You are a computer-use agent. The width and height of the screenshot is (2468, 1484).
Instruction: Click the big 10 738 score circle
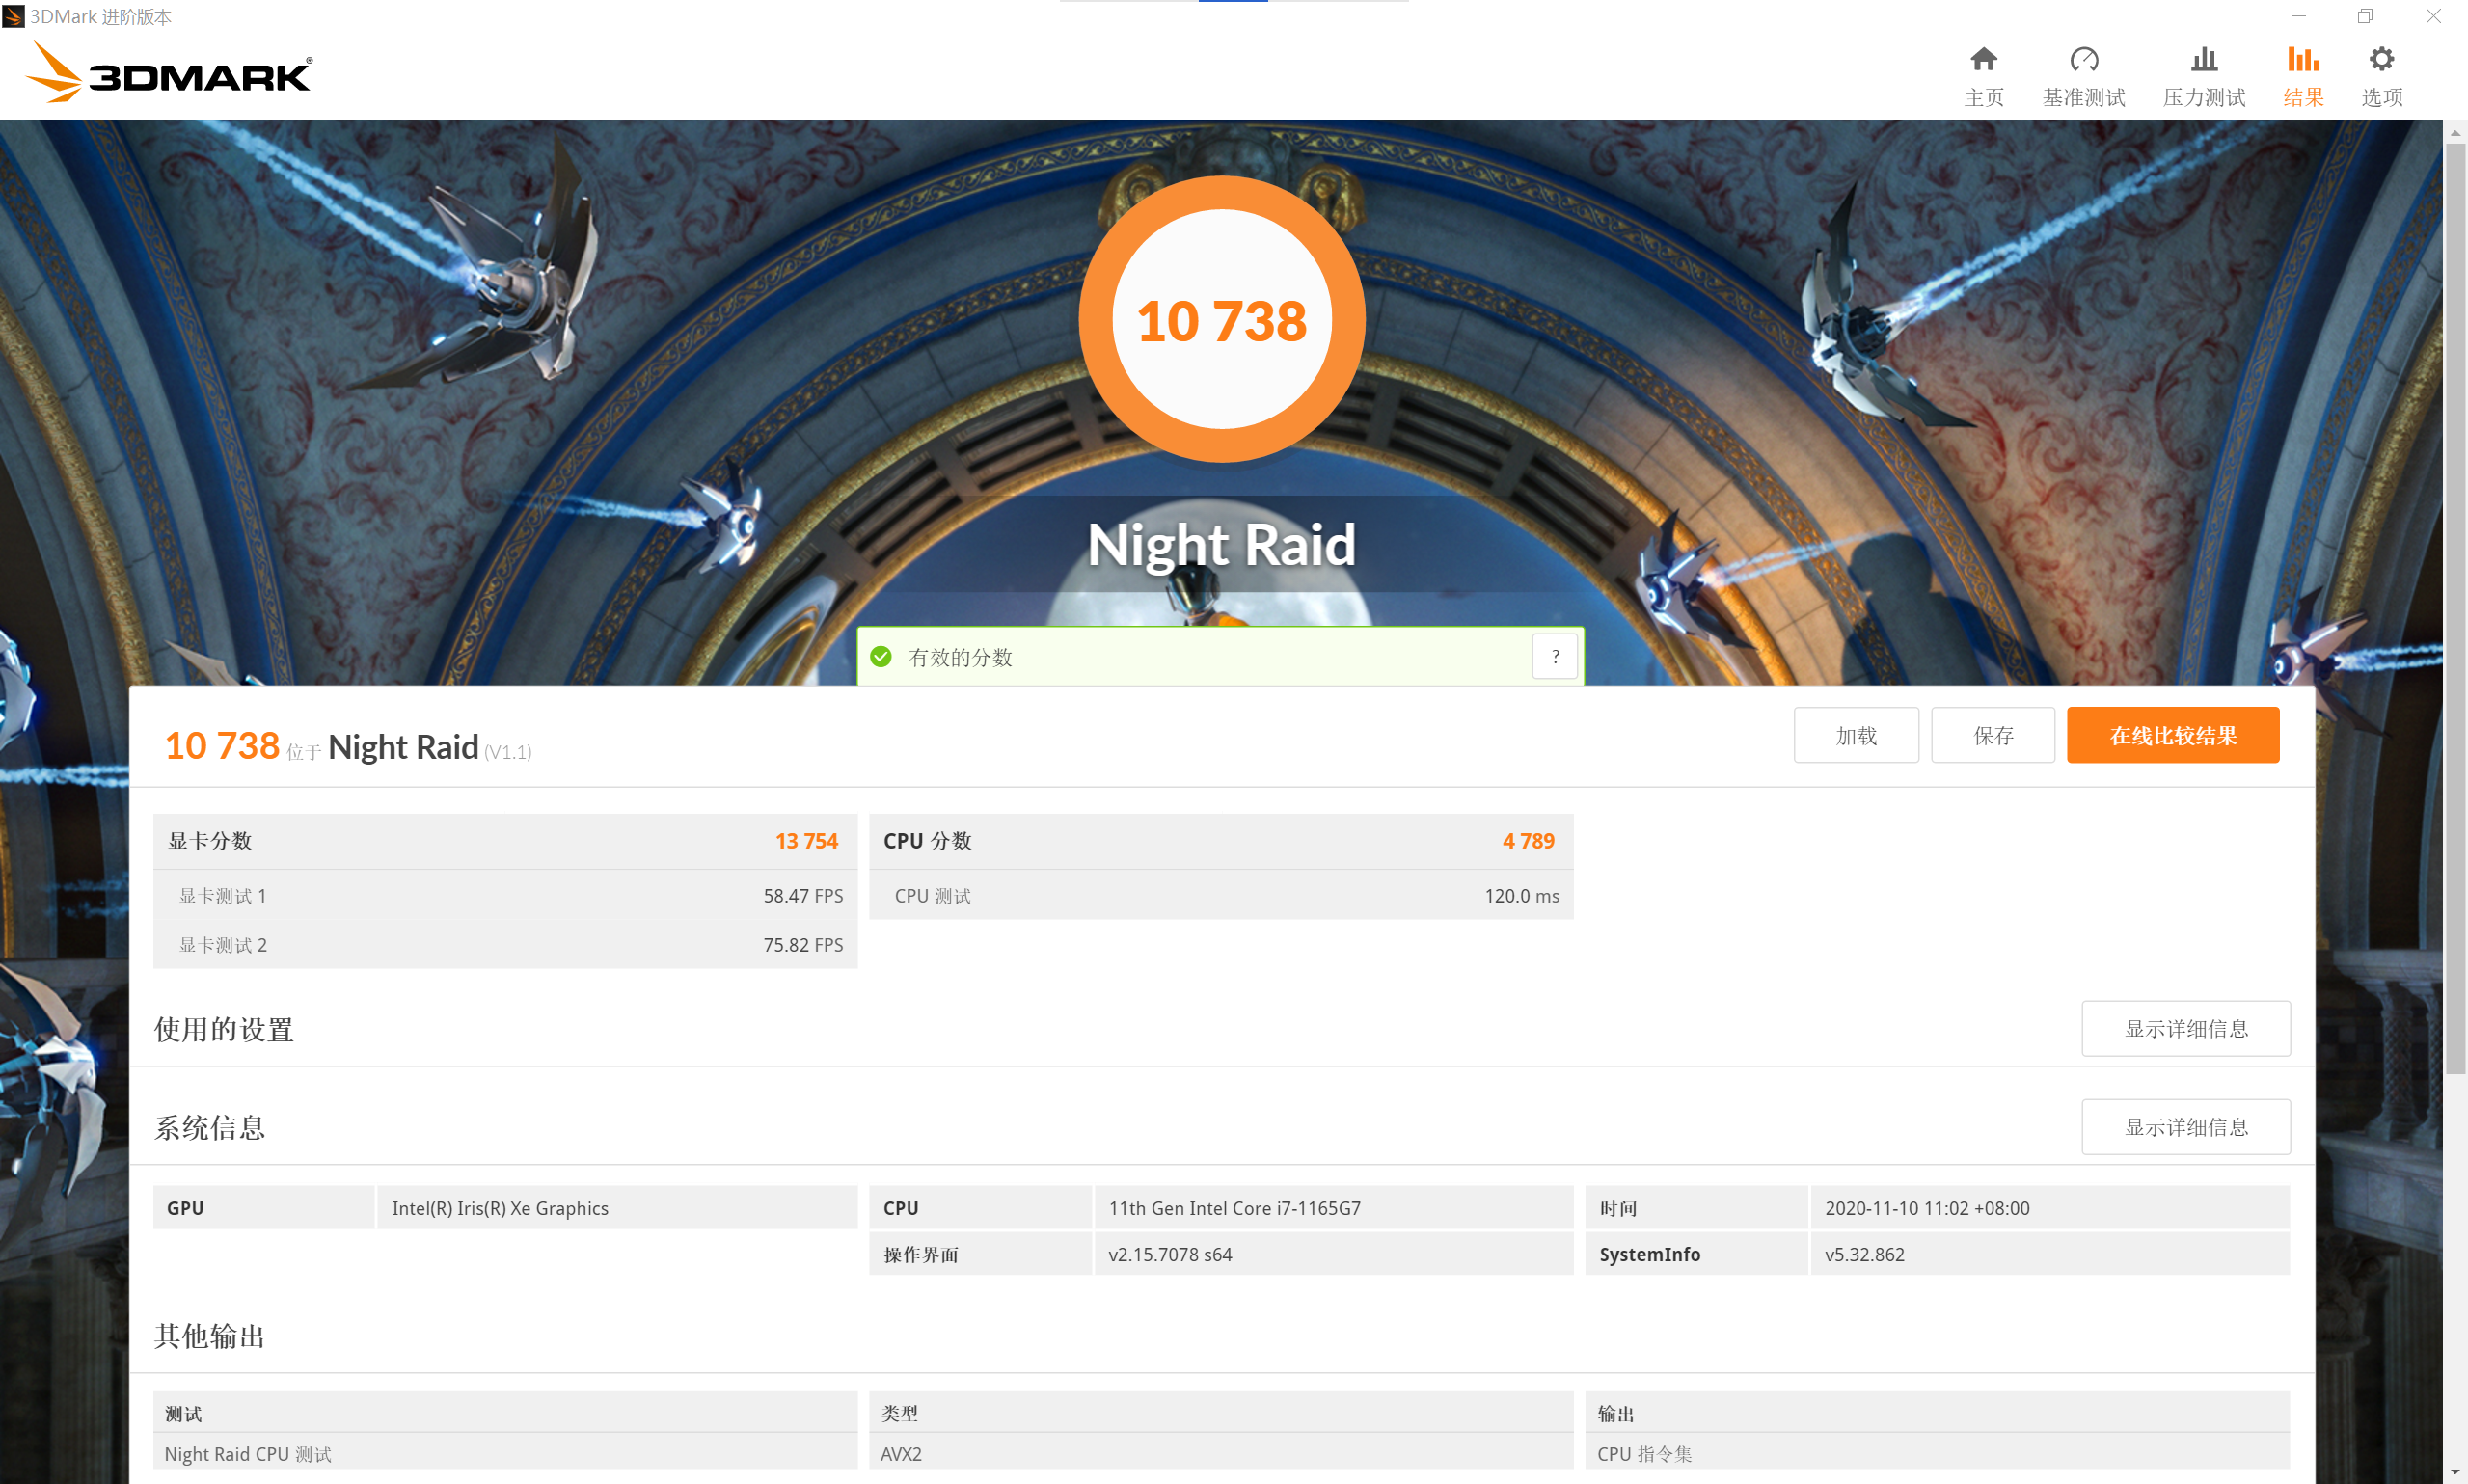click(x=1222, y=320)
